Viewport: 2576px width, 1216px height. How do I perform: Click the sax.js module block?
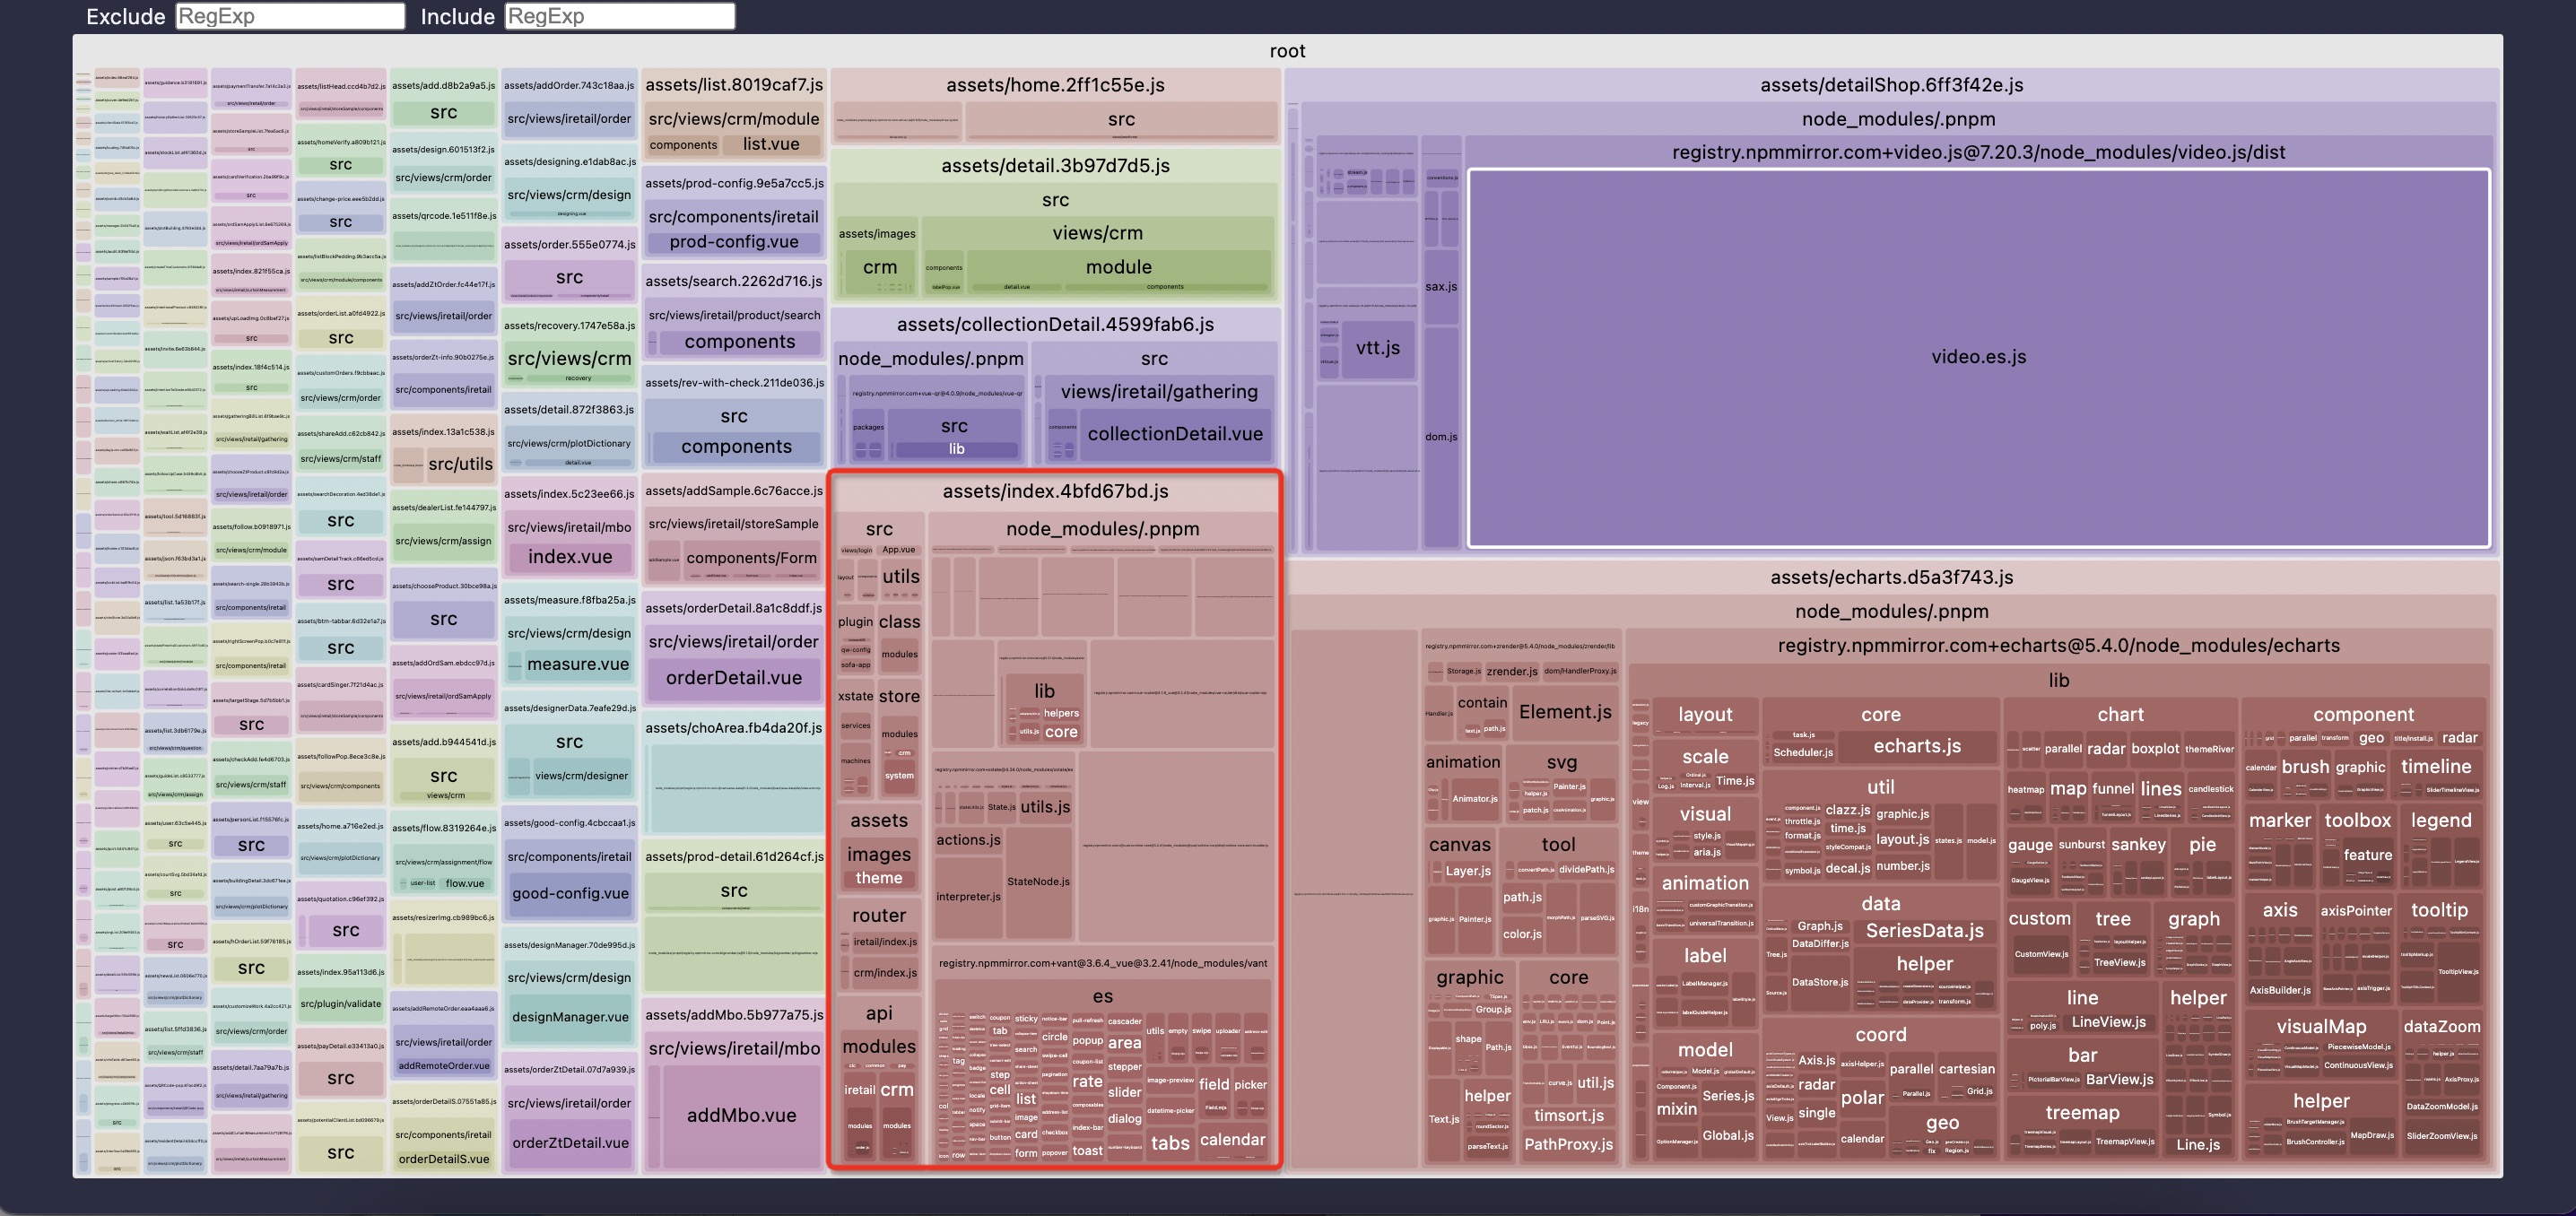click(x=1440, y=287)
